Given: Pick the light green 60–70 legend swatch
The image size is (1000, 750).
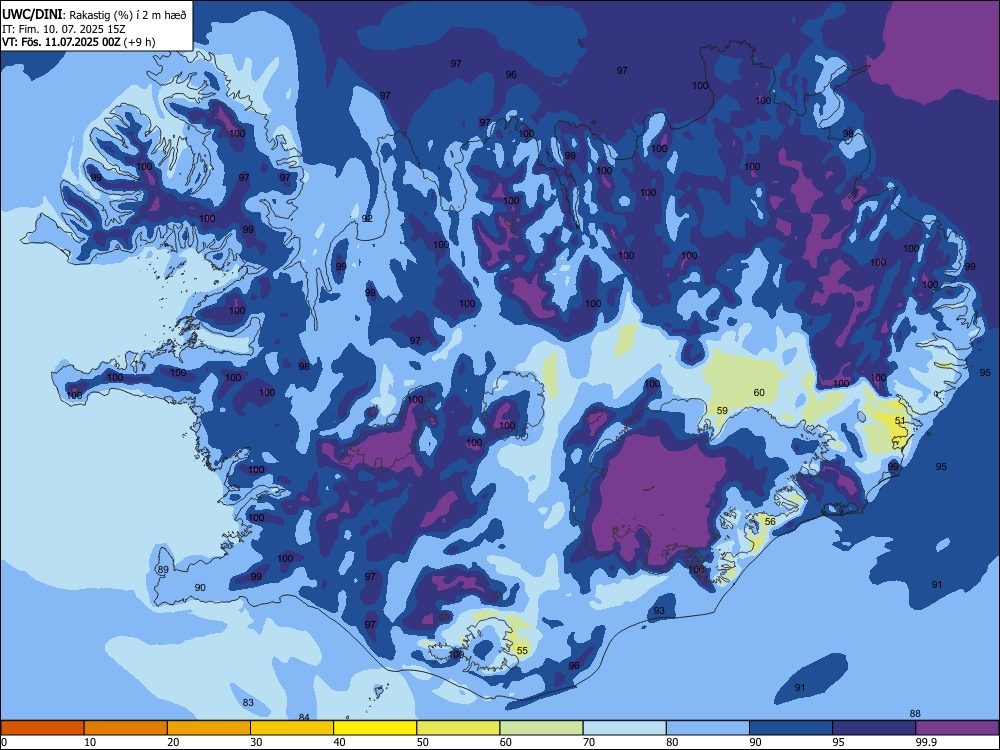Looking at the screenshot, I should click(x=541, y=728).
